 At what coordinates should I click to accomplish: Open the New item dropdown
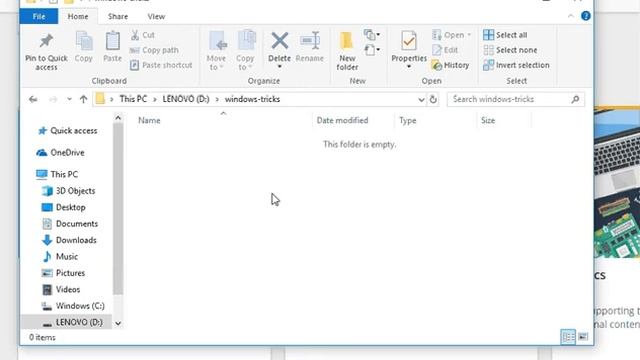(x=372, y=35)
